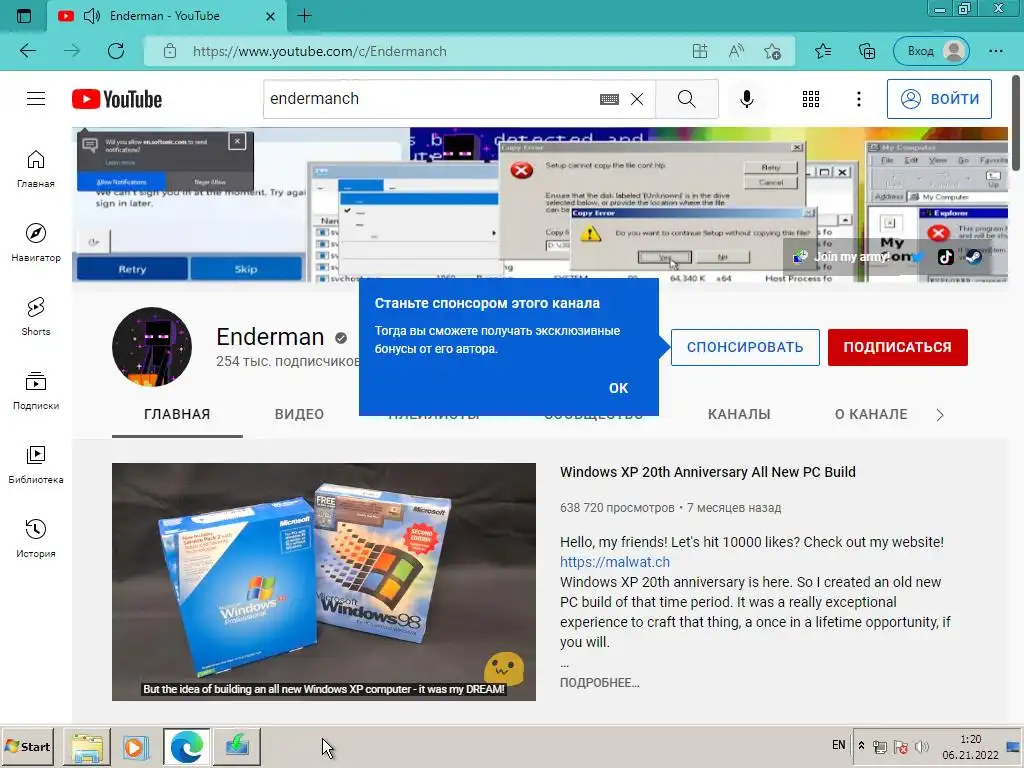Sign in with the ВОЙТИ button
Viewport: 1024px width, 768px height.
[x=939, y=99]
